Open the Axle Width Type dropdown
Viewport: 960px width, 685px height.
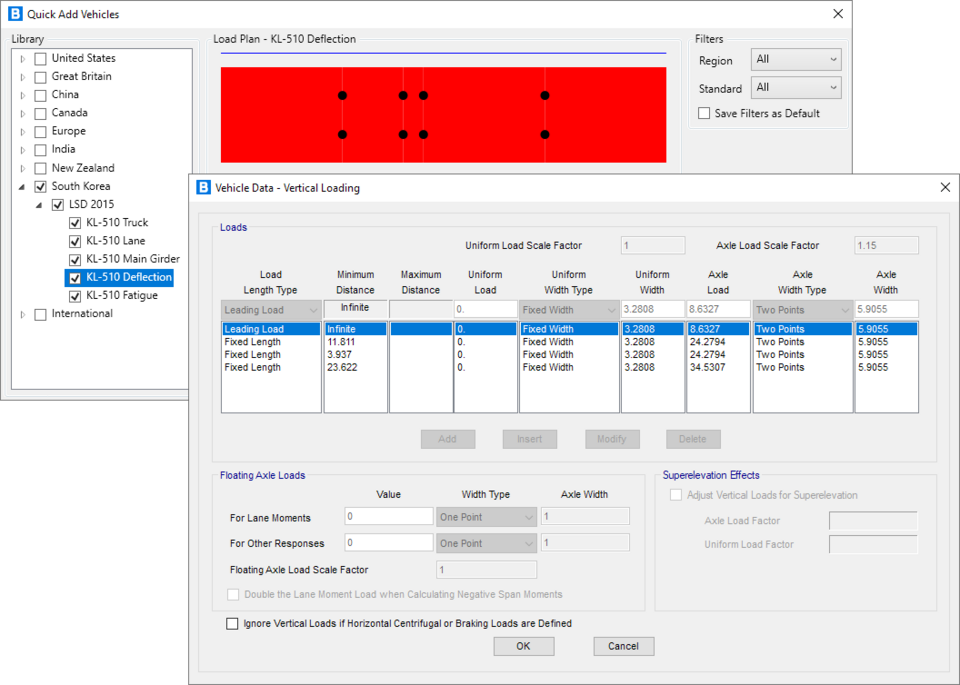[800, 310]
